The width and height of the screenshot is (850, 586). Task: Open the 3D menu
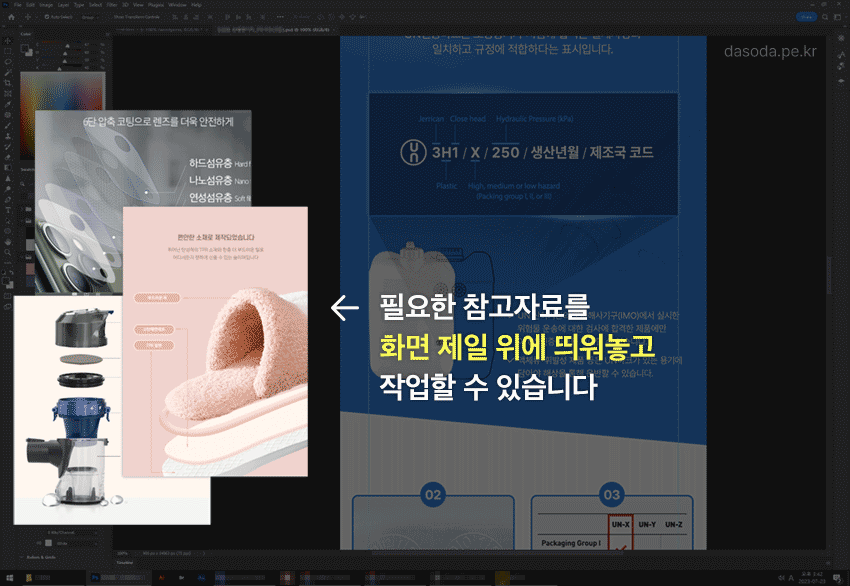[x=125, y=4]
